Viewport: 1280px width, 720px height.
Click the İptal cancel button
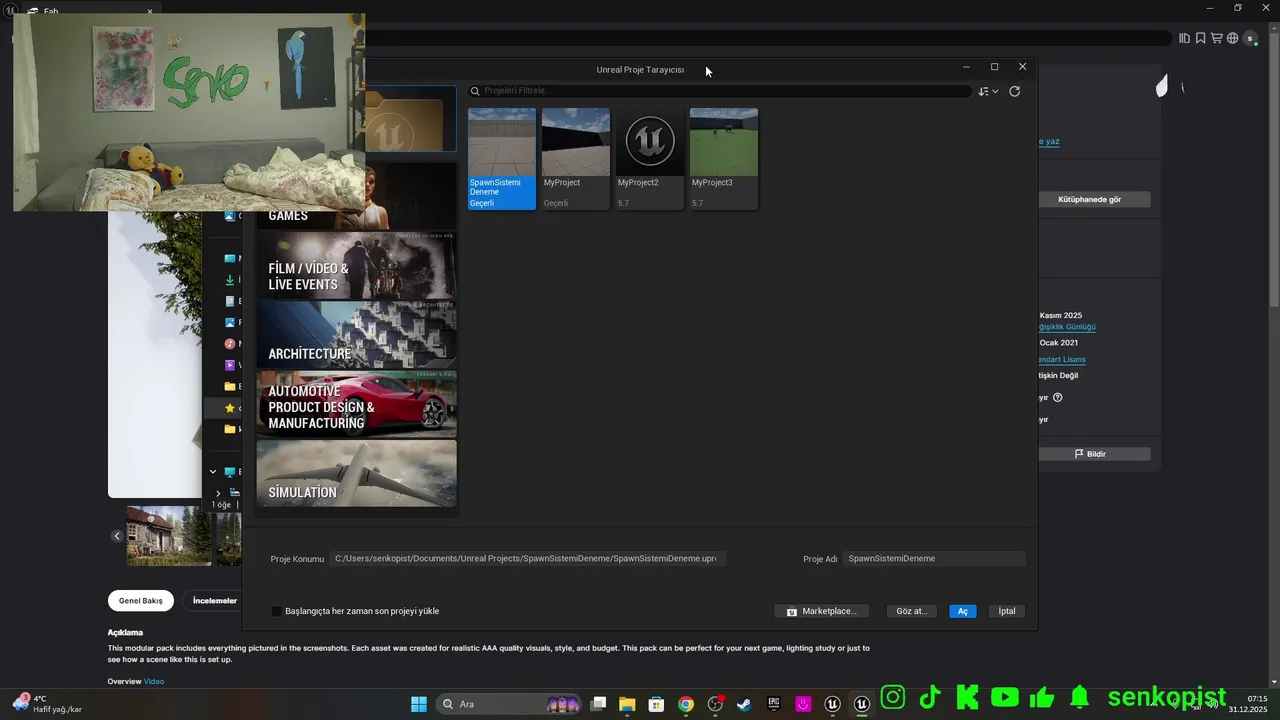point(1007,611)
